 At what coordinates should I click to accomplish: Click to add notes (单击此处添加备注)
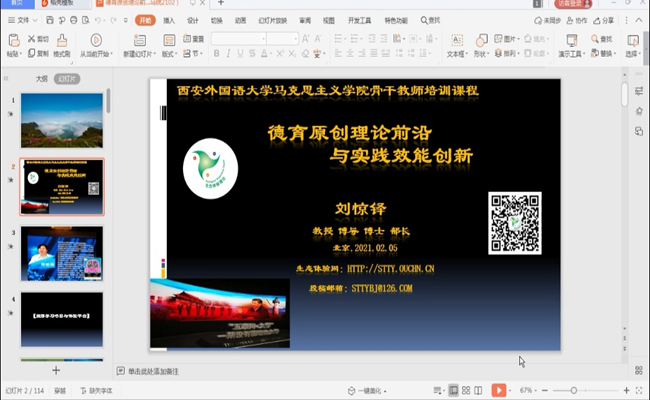tap(153, 371)
